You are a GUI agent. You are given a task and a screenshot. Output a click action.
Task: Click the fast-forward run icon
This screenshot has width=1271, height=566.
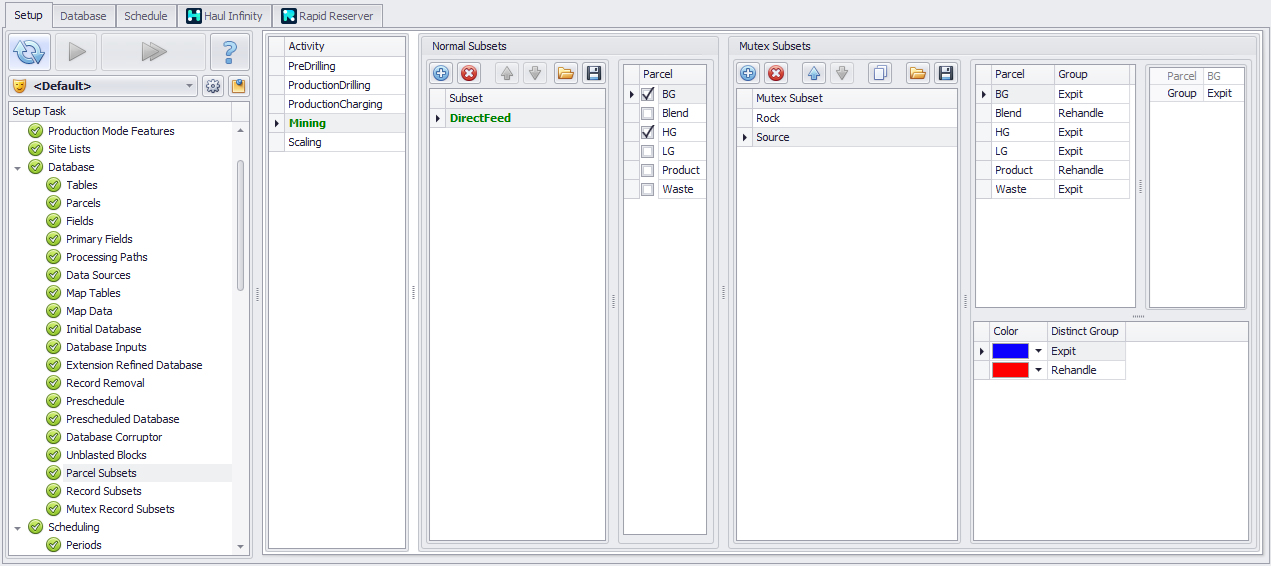click(153, 52)
